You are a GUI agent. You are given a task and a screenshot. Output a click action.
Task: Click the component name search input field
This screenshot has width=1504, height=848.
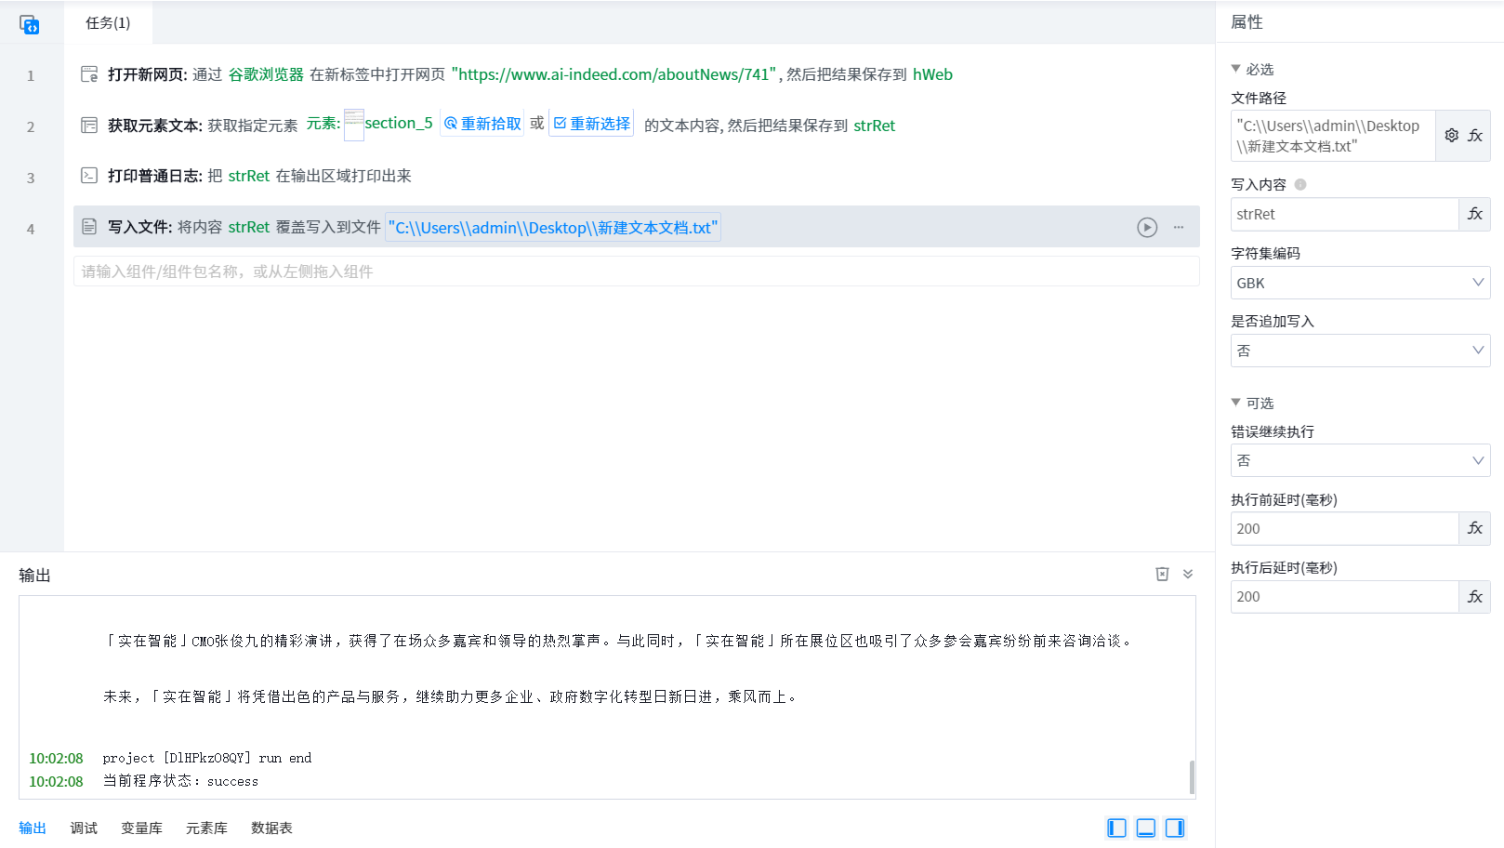tap(636, 271)
